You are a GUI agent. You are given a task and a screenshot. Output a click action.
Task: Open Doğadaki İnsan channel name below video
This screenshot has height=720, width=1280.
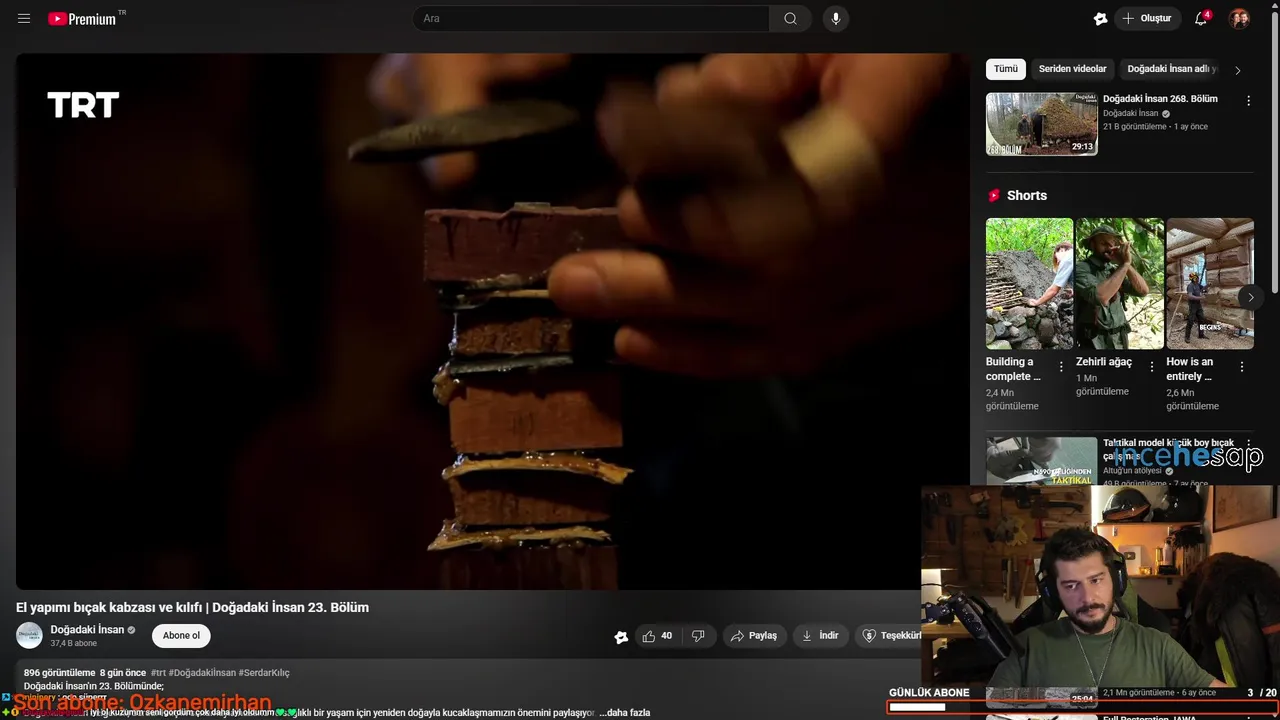click(87, 630)
